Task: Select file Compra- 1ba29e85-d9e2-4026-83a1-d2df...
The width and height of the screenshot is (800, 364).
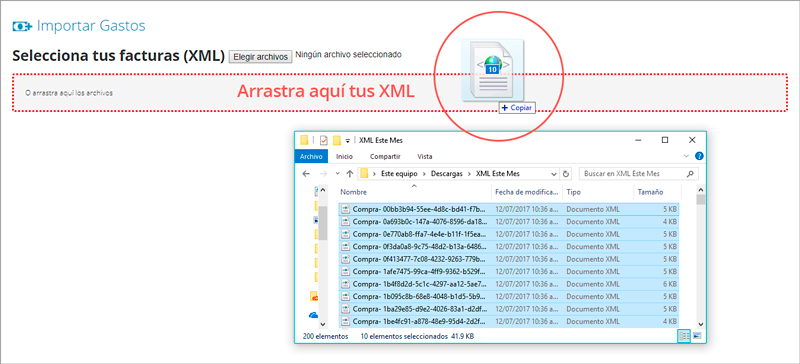Action: click(509, 309)
